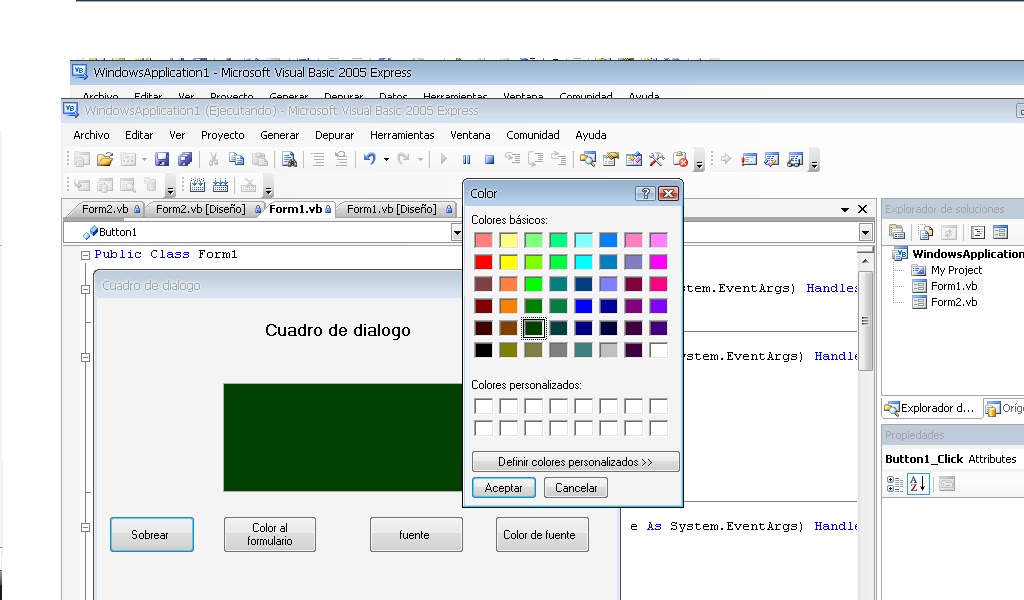Click the code editor vertical scrollbar up arrow
1024x600 pixels.
[865, 261]
